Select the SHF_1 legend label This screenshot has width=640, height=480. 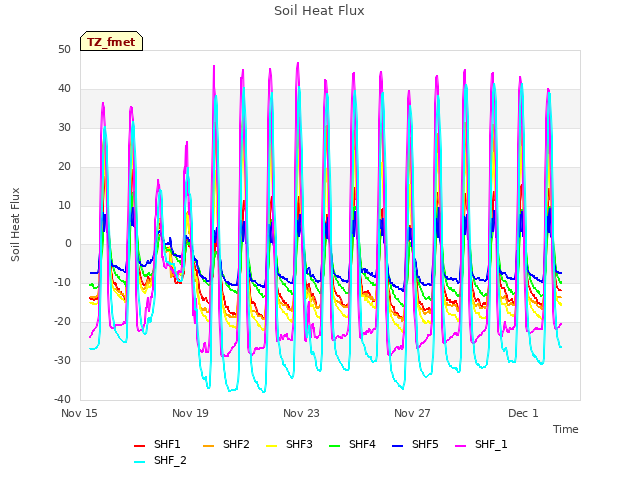click(491, 444)
